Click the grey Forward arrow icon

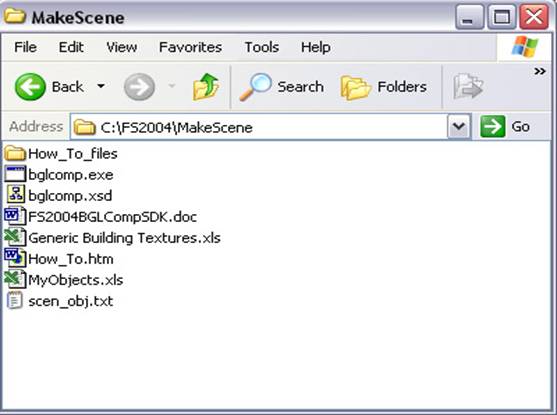[x=139, y=87]
